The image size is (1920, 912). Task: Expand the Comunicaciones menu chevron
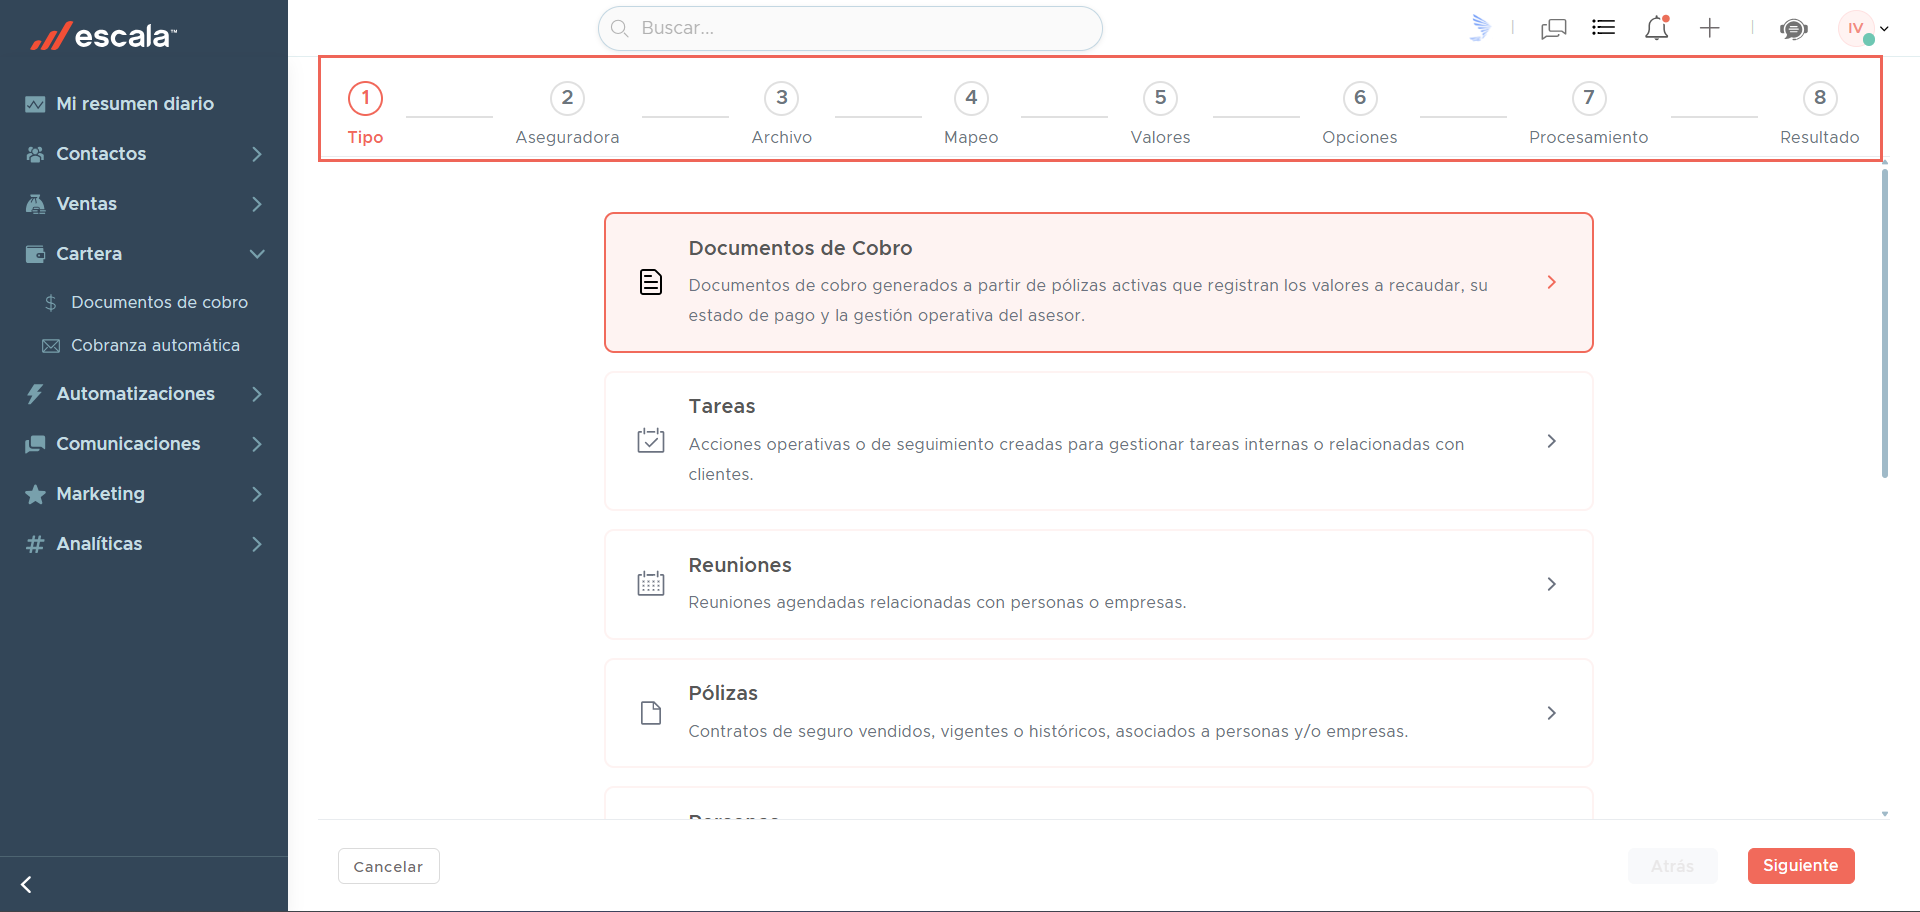(x=257, y=444)
